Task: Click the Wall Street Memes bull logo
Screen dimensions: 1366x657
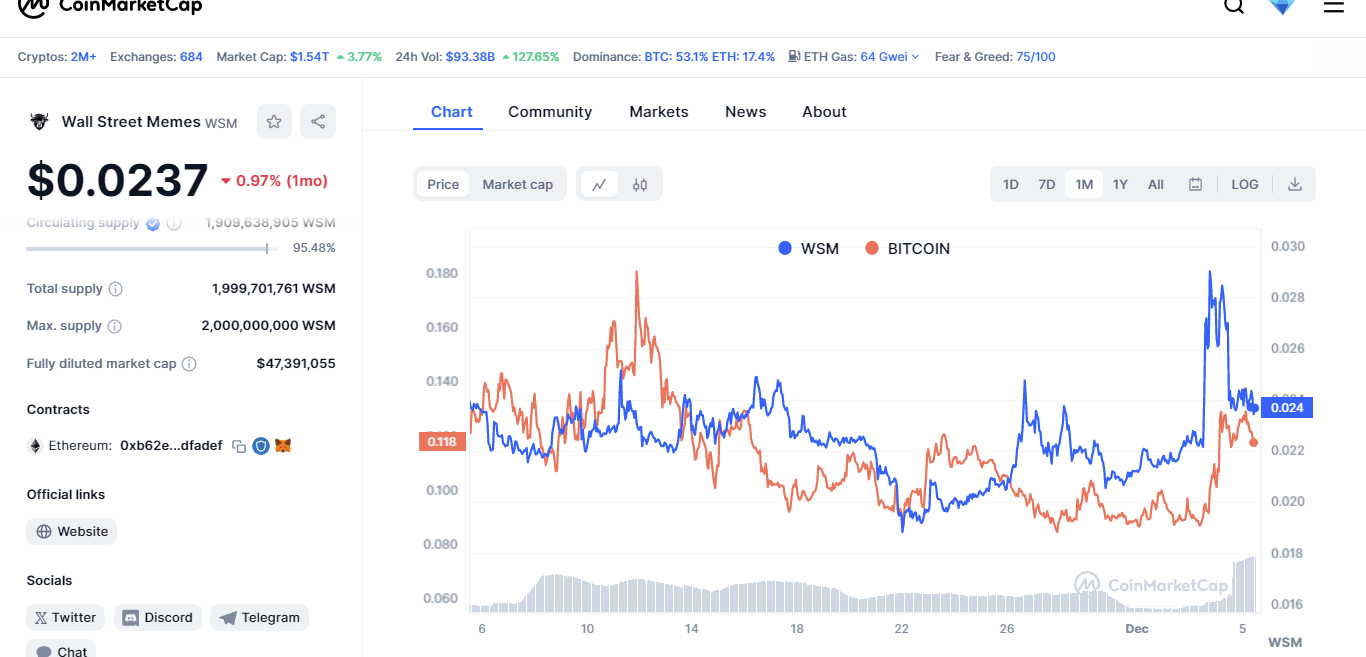Action: pos(39,122)
